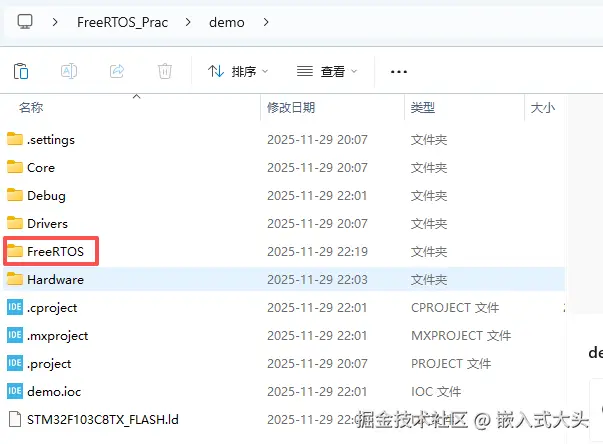Image resolution: width=603 pixels, height=444 pixels.
Task: Sort by the 类型 column header
Action: click(x=423, y=107)
